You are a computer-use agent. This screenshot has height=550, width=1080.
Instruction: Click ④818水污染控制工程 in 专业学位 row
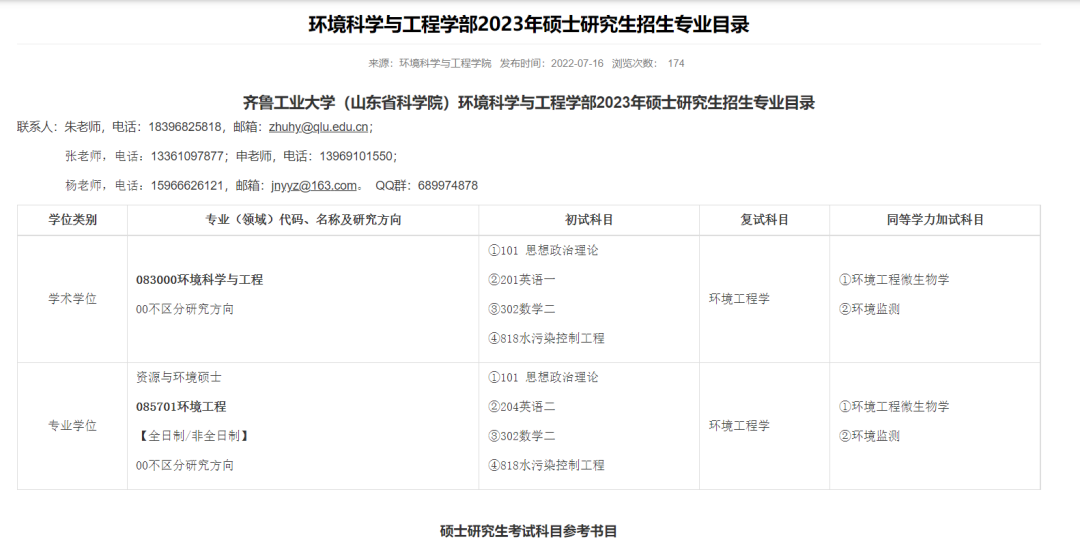pyautogui.click(x=546, y=465)
